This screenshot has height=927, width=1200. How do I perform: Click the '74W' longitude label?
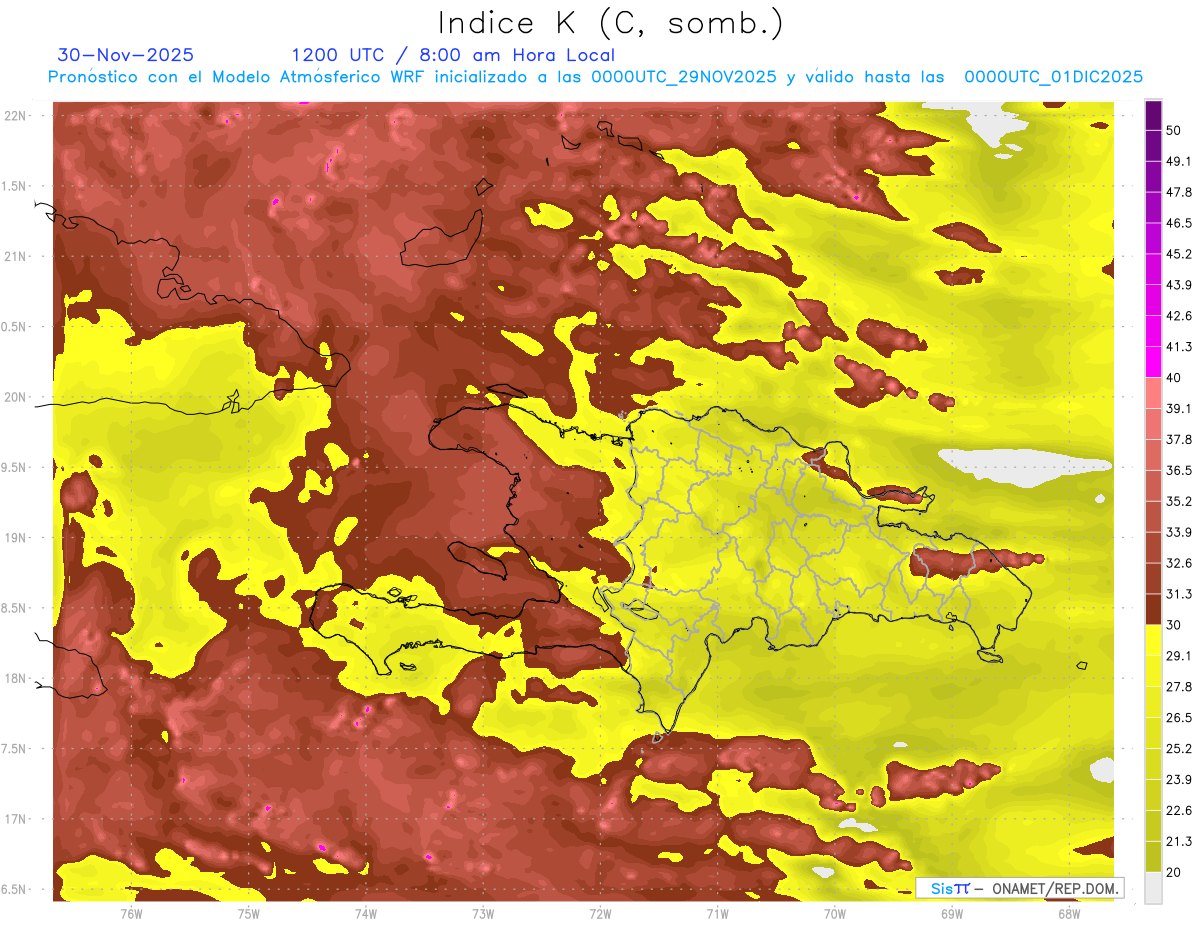[366, 914]
